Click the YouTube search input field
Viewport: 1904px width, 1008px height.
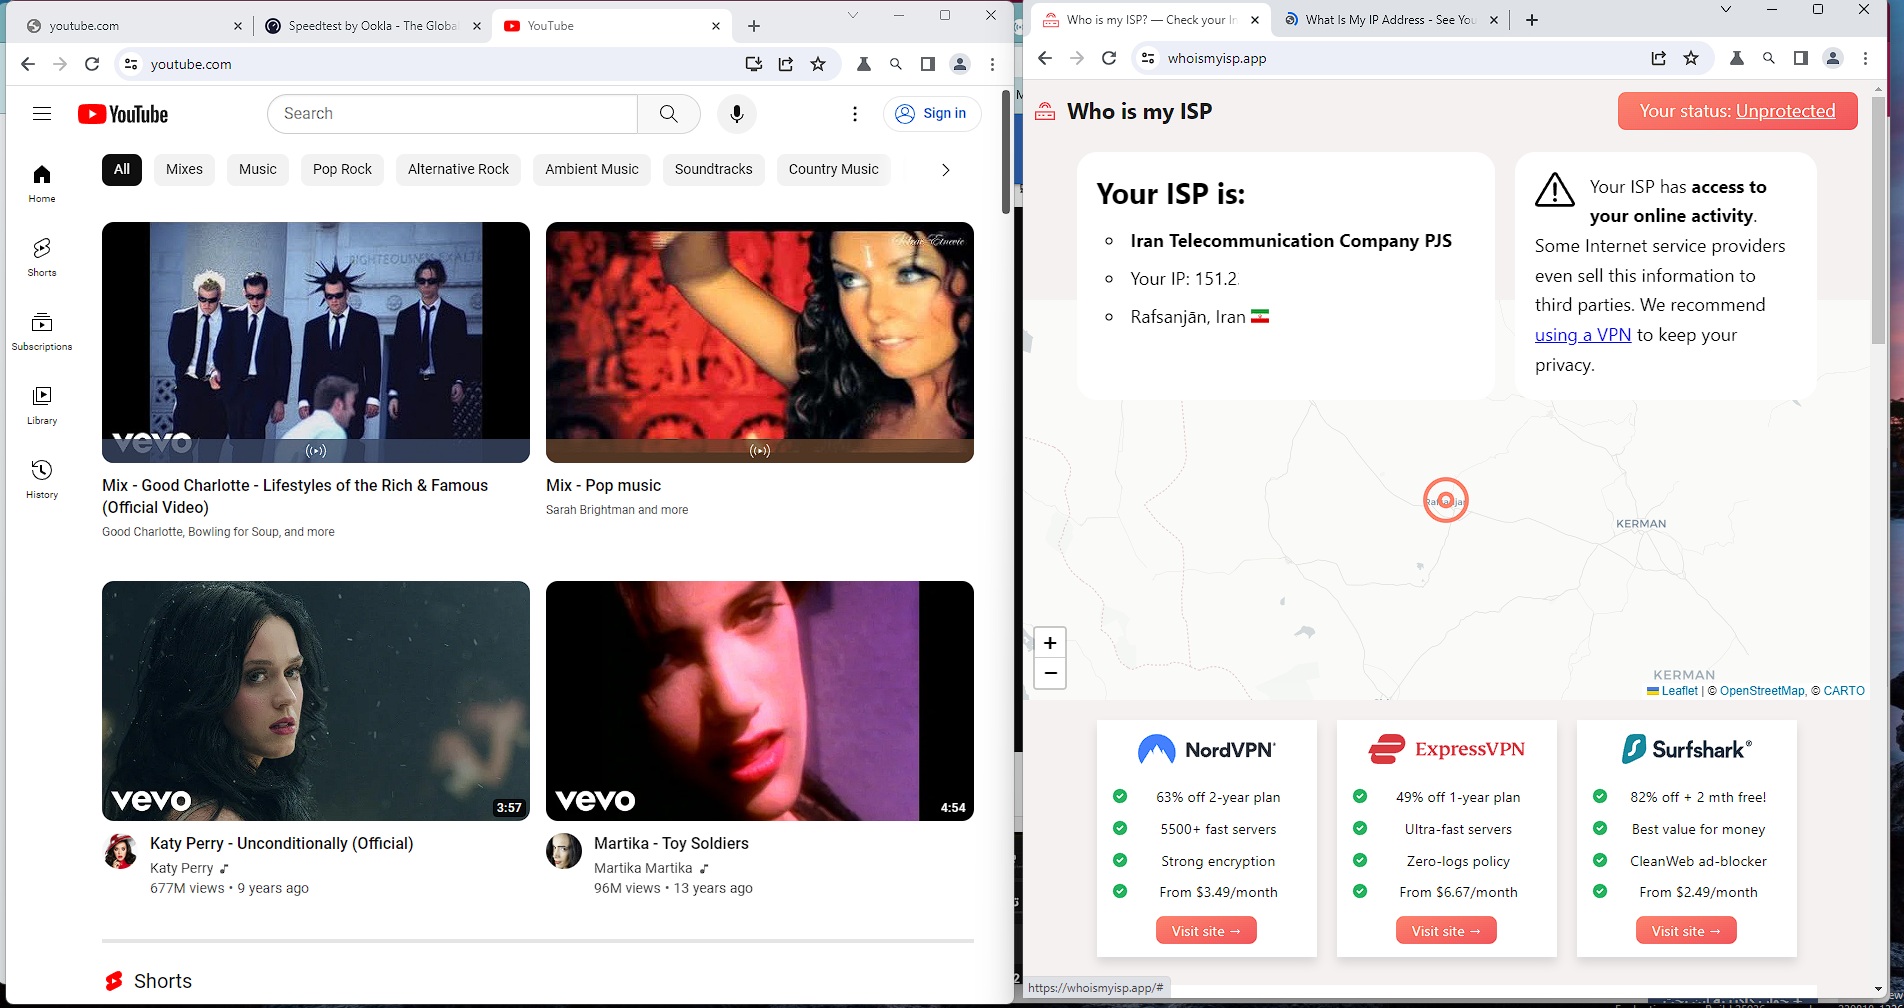pyautogui.click(x=452, y=114)
